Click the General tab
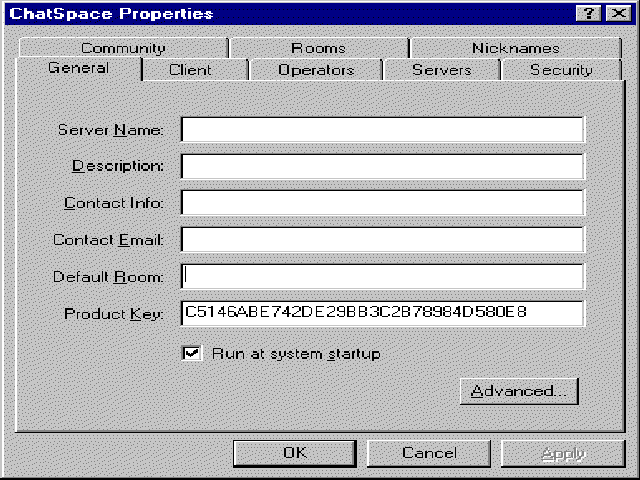The image size is (640, 480). tap(78, 69)
